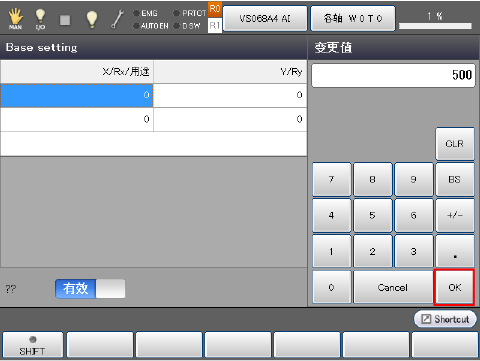Click the PRTCT status indicator

(190, 13)
